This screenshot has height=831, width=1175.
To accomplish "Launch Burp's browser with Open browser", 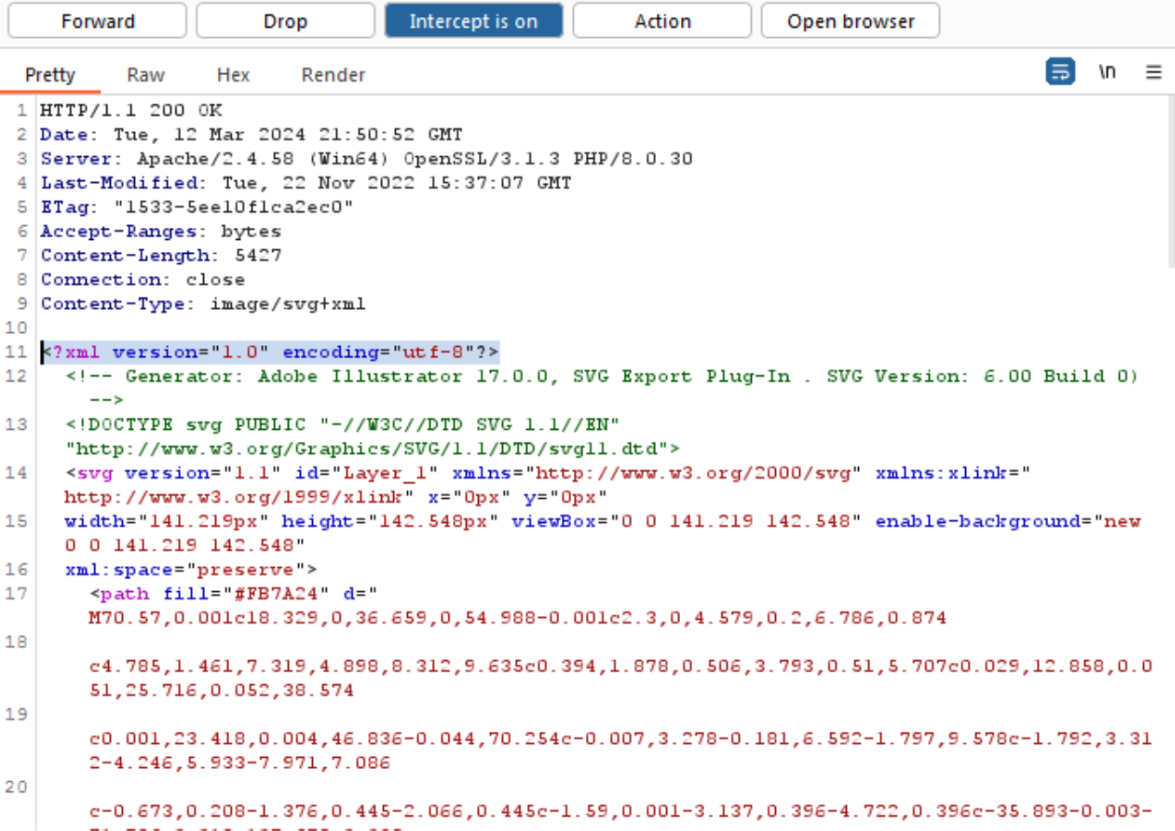I will point(850,21).
